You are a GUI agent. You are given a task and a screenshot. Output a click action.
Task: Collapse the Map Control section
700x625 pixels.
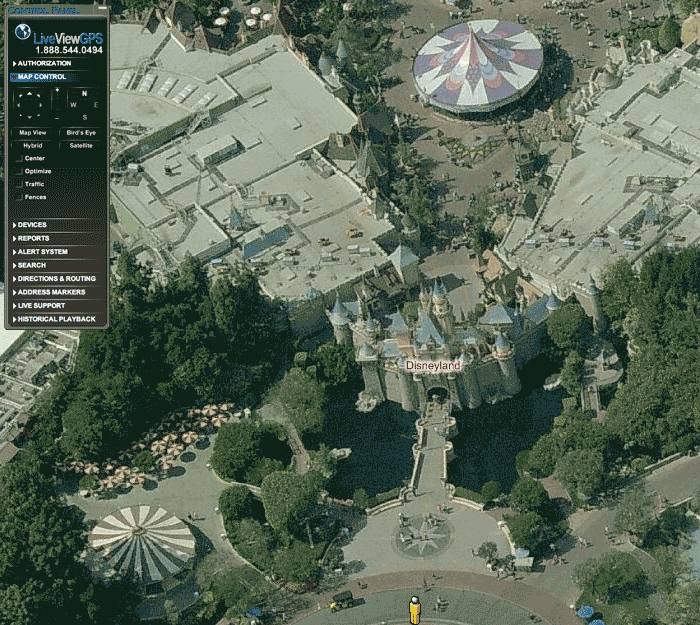[40, 77]
